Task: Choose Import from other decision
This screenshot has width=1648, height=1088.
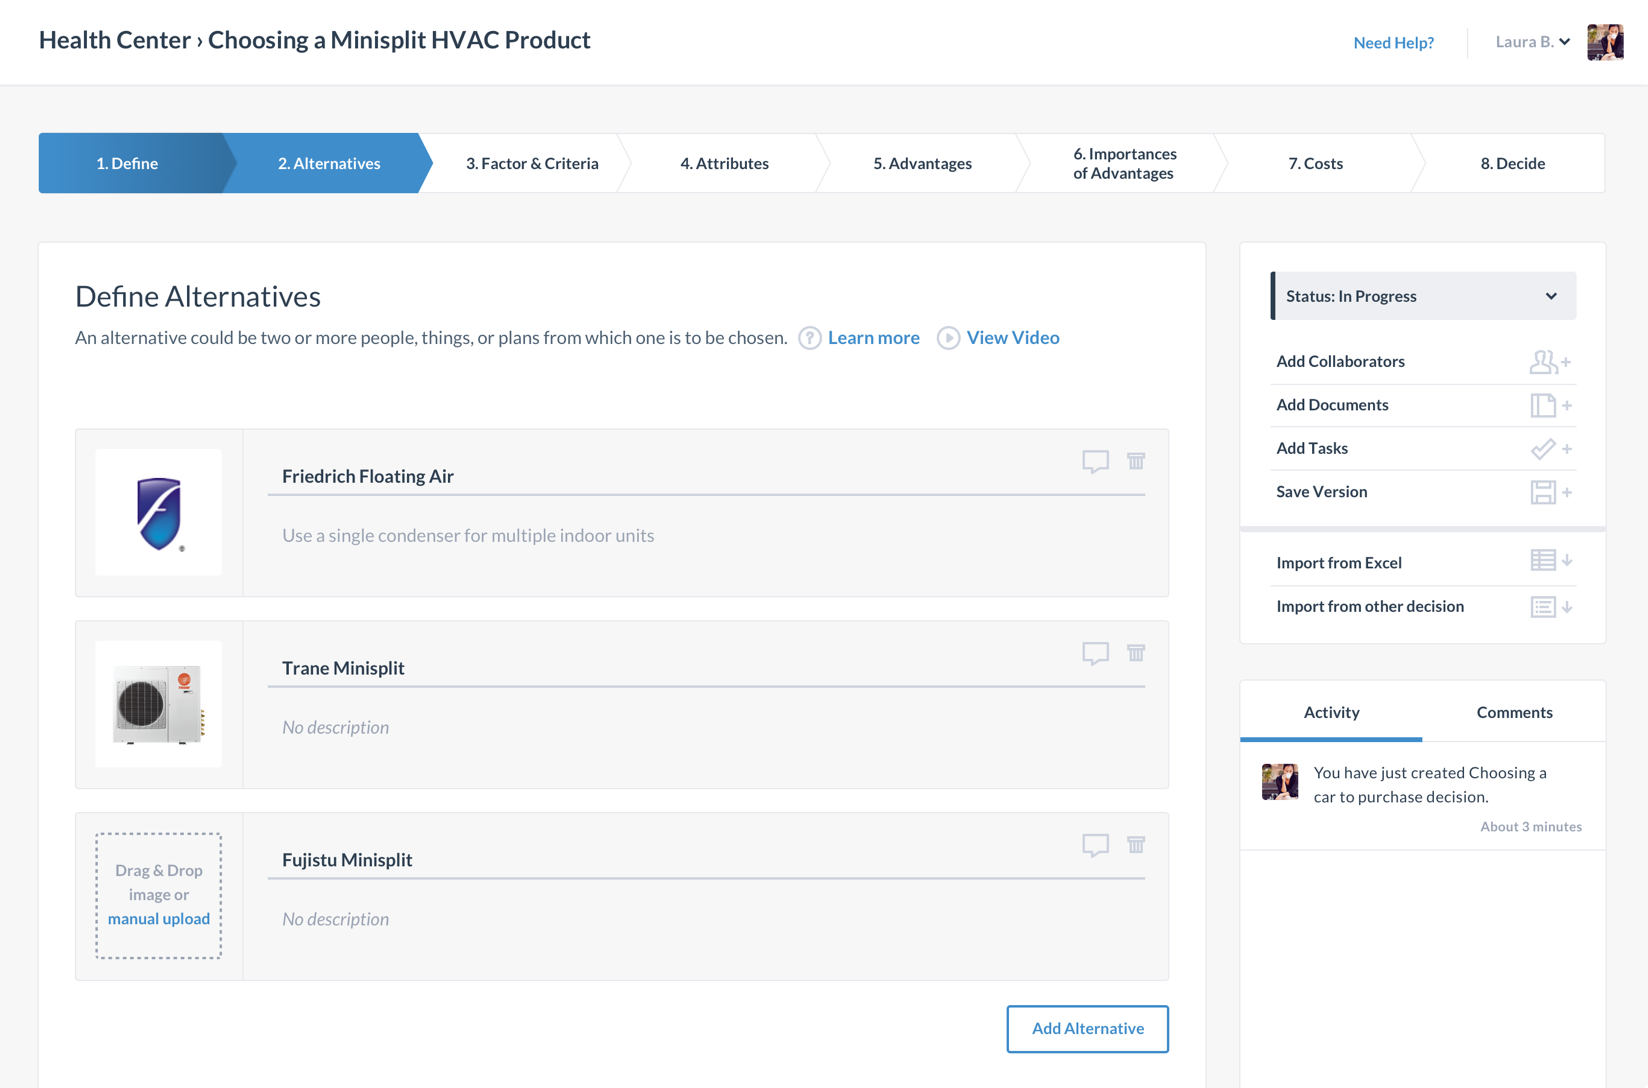Action: click(x=1423, y=607)
